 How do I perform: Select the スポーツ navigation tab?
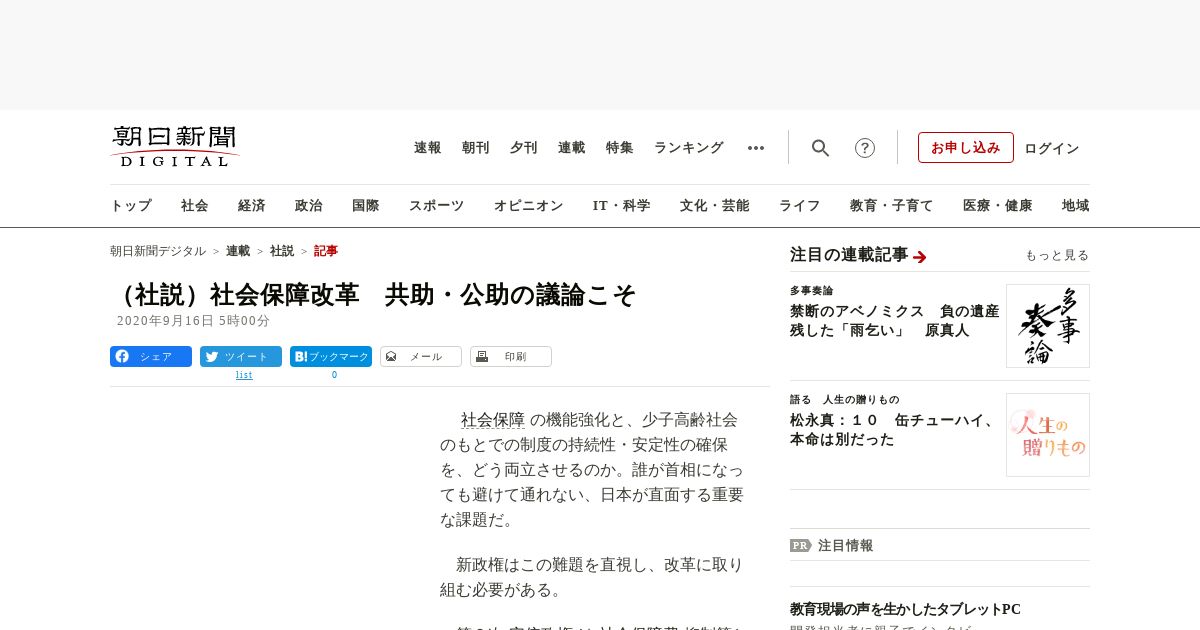point(436,206)
